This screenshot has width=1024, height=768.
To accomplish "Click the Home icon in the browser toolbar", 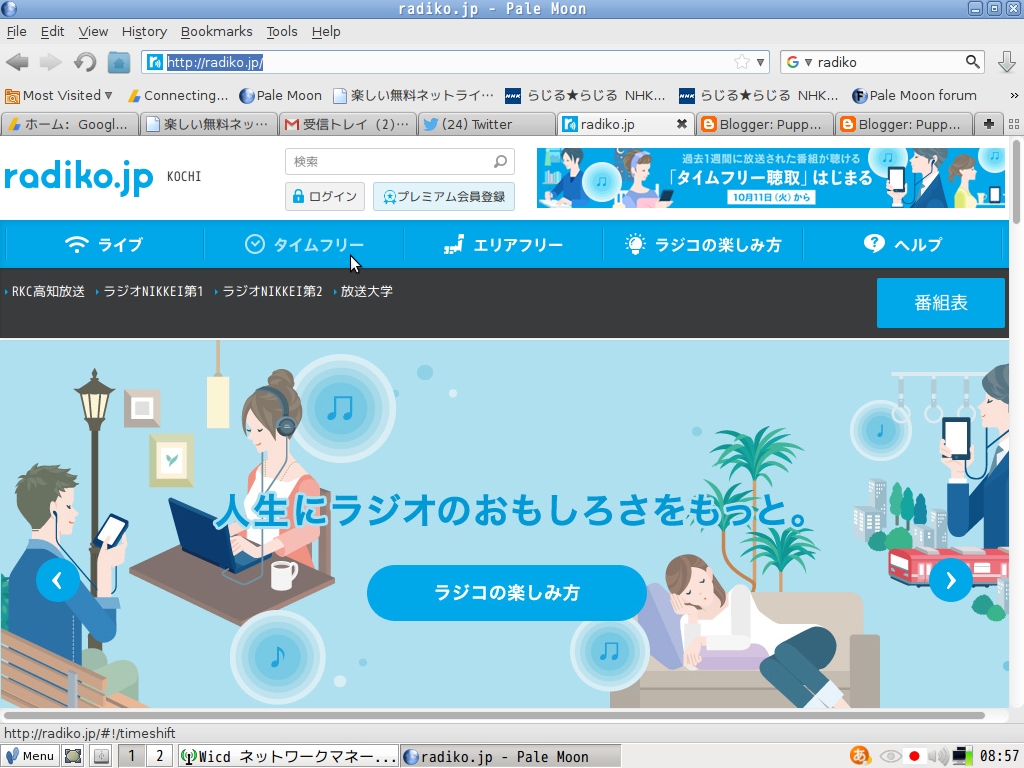I will pyautogui.click(x=119, y=61).
